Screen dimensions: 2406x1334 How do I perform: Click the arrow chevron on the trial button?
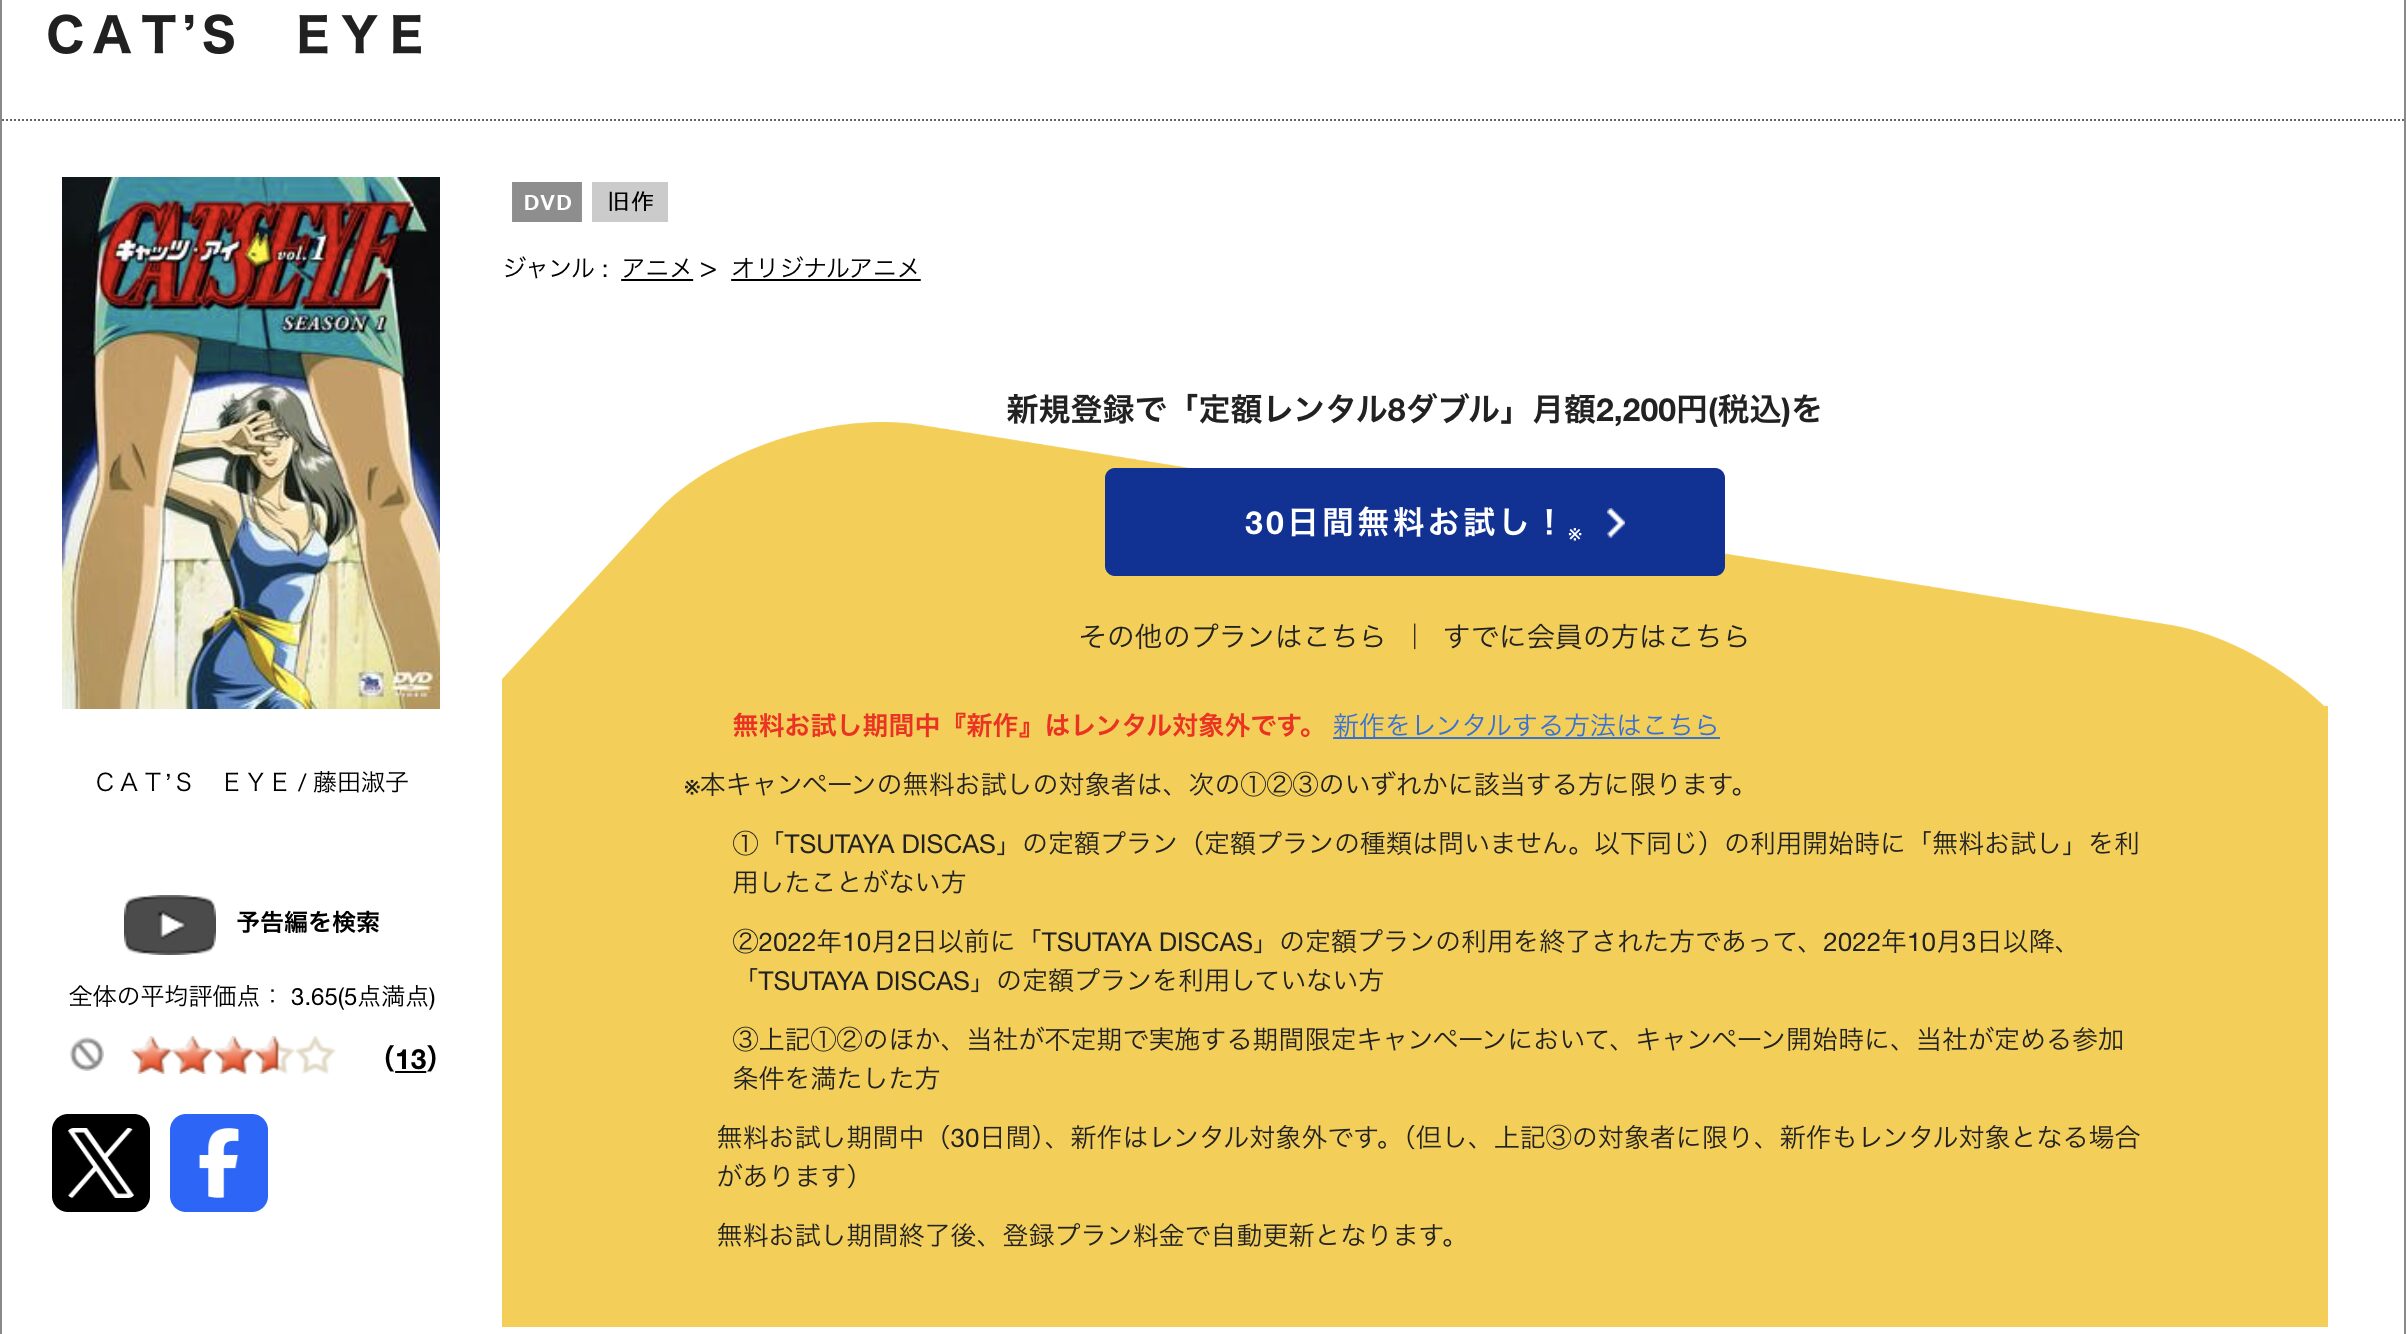(x=1615, y=522)
